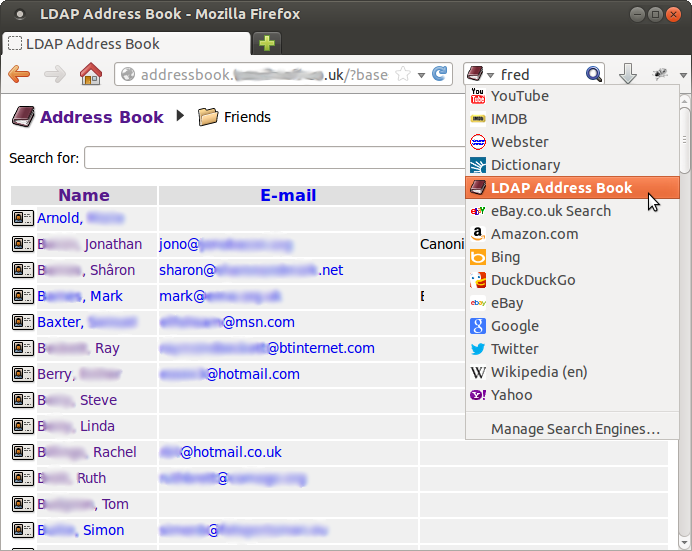Choose Dictionary from the search engine list
This screenshot has height=551, width=692.
(x=572, y=165)
